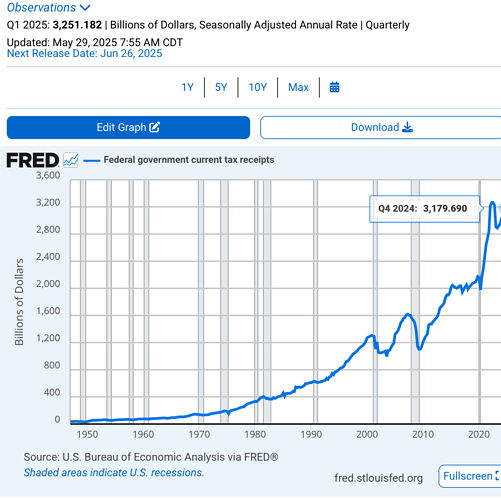Click the Download button
501x500 pixels.
[x=381, y=127]
